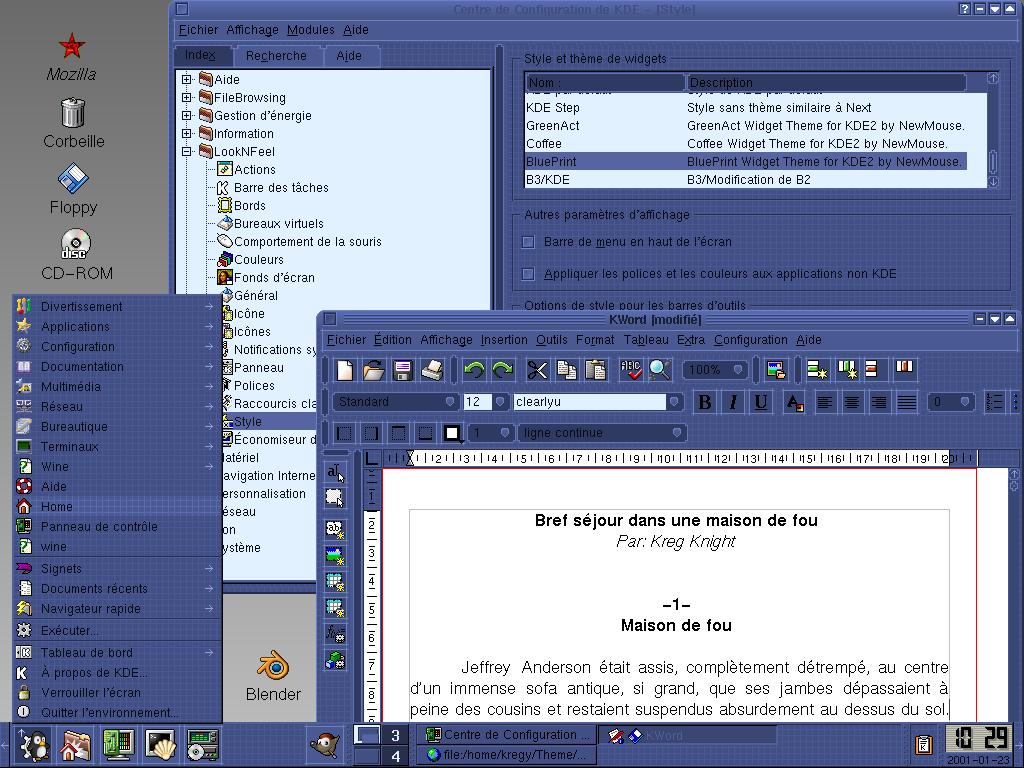Center align the text
Viewport: 1024px width, 768px height.
tap(852, 402)
